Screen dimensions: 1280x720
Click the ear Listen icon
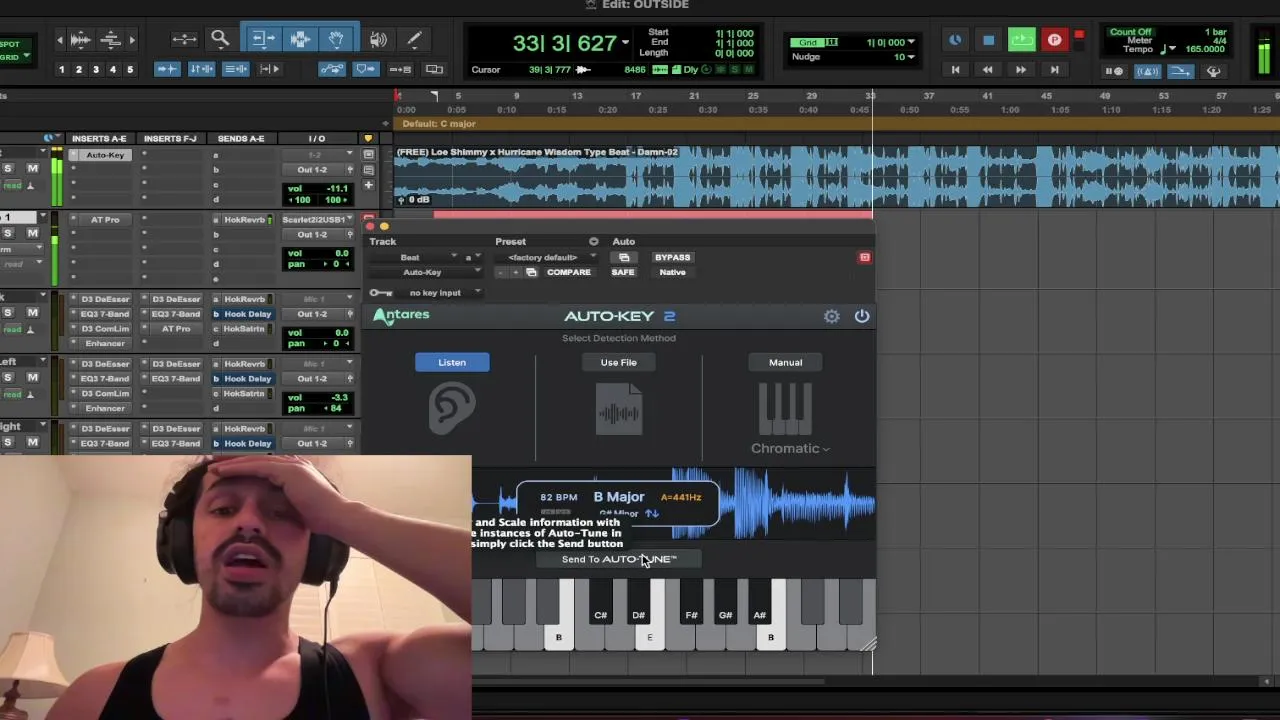452,410
